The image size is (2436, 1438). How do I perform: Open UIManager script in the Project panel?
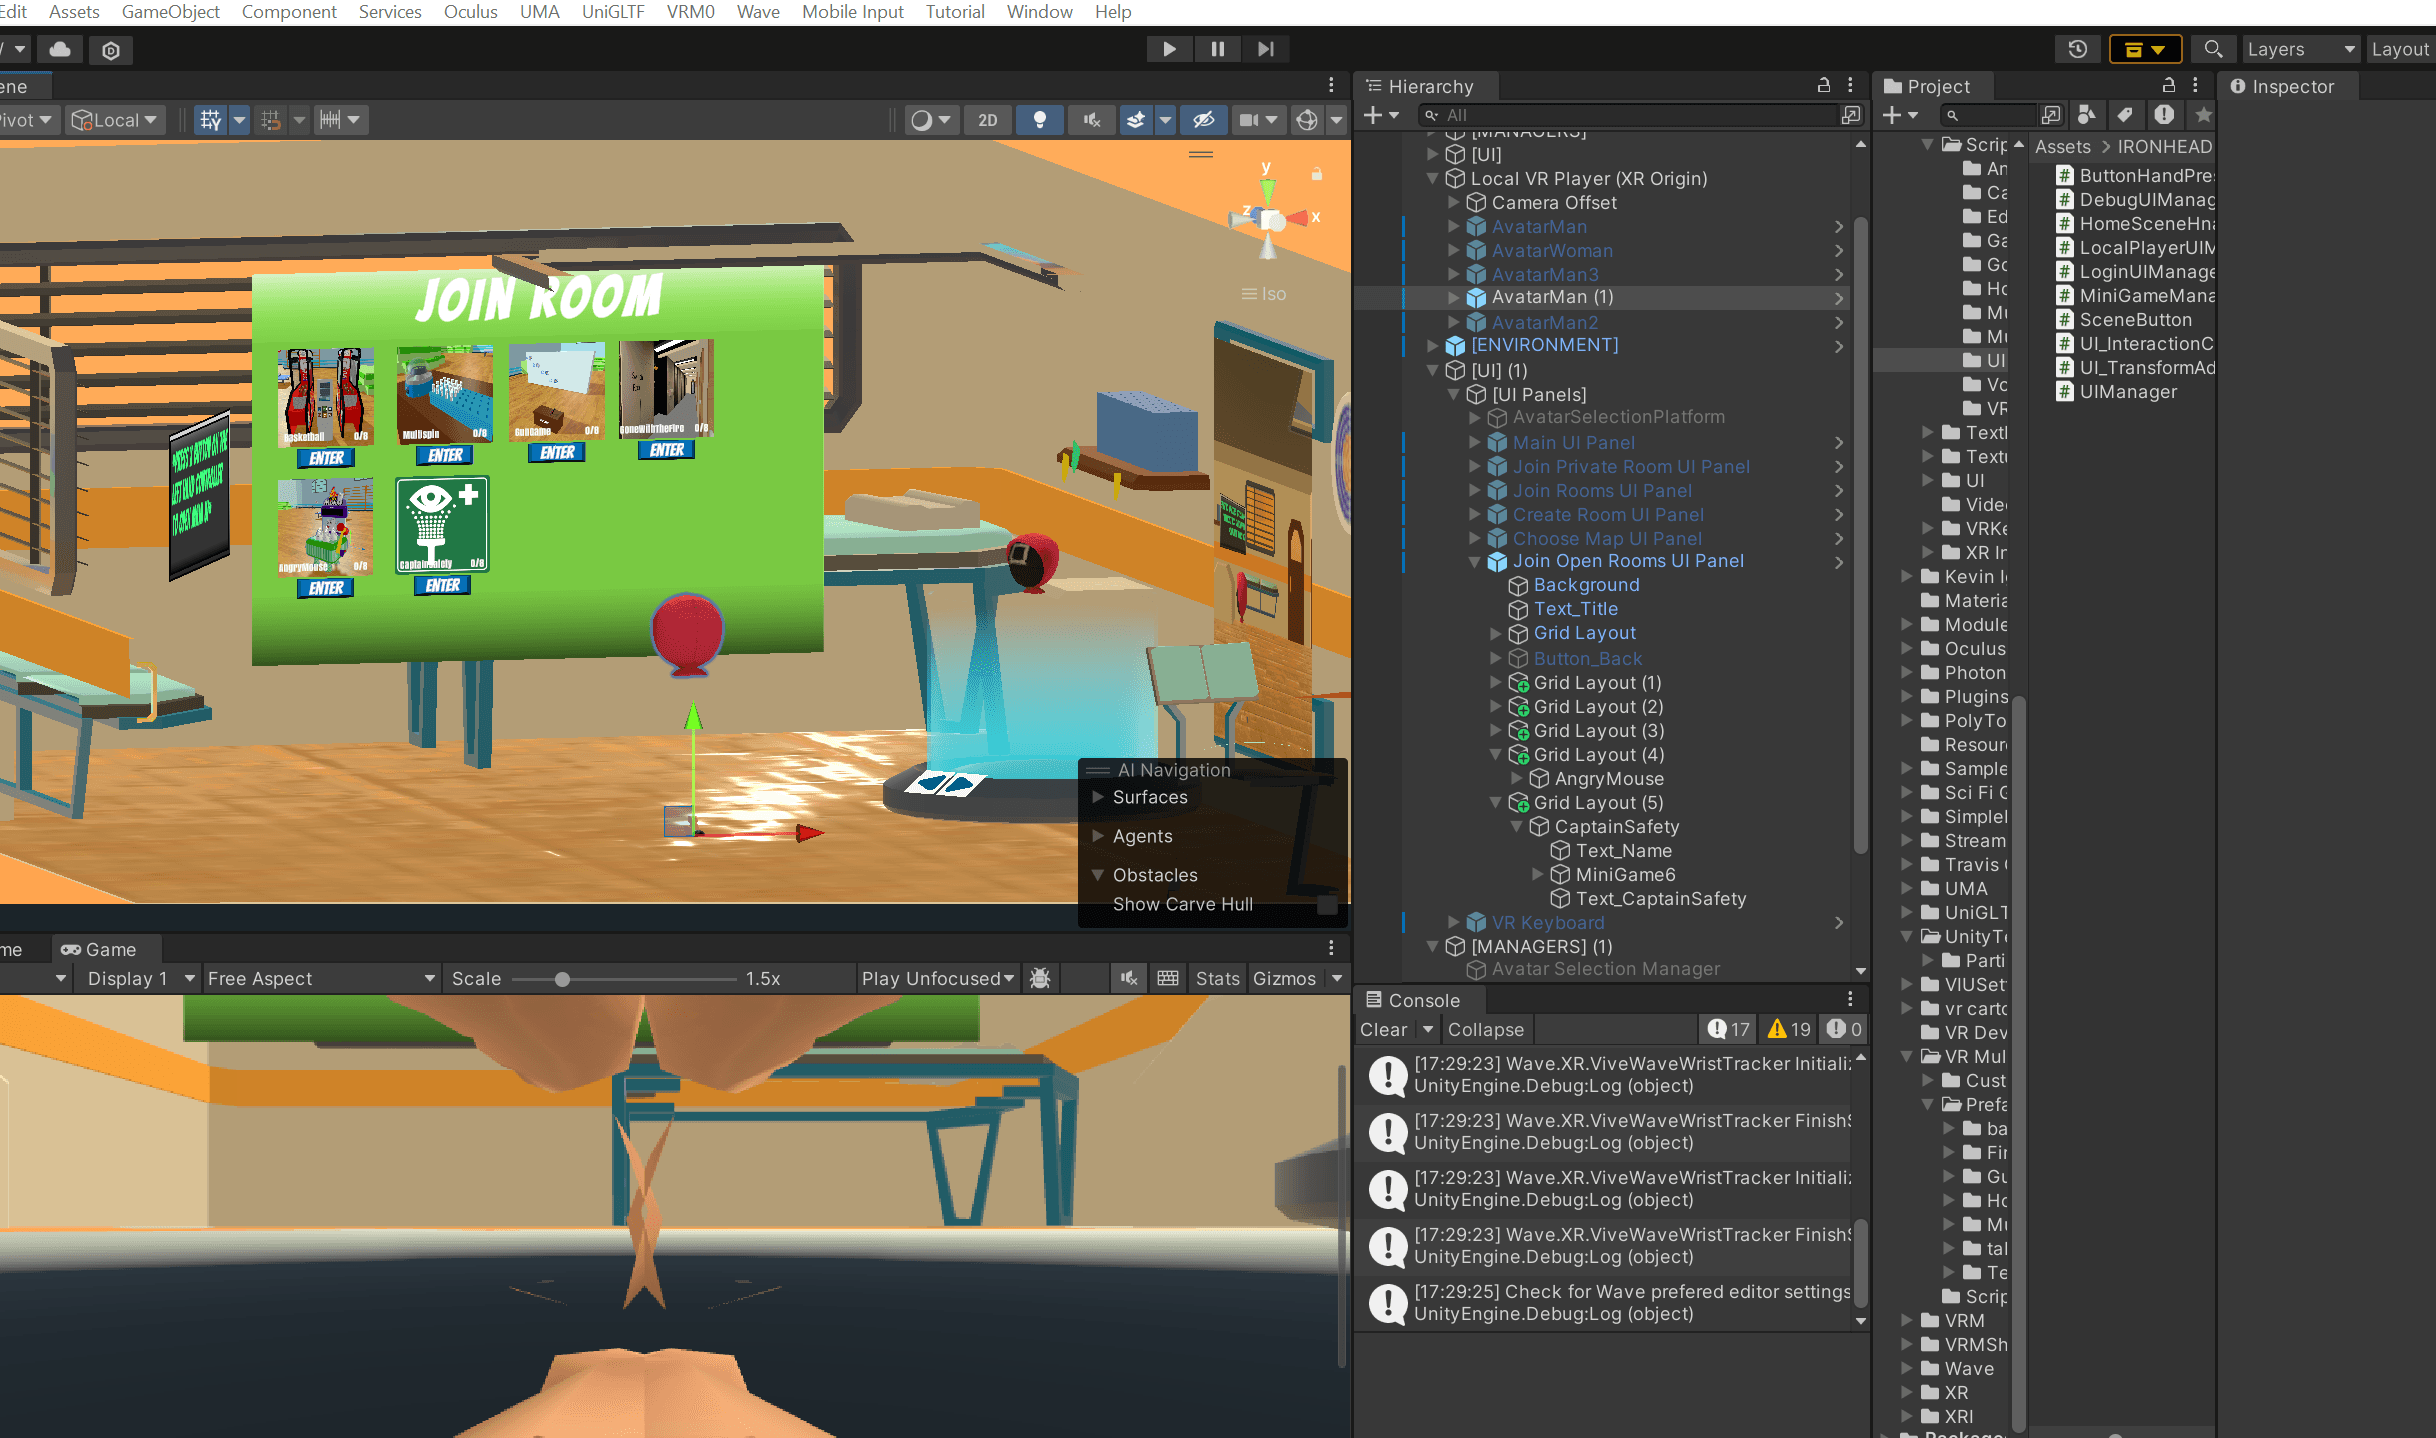2128,392
